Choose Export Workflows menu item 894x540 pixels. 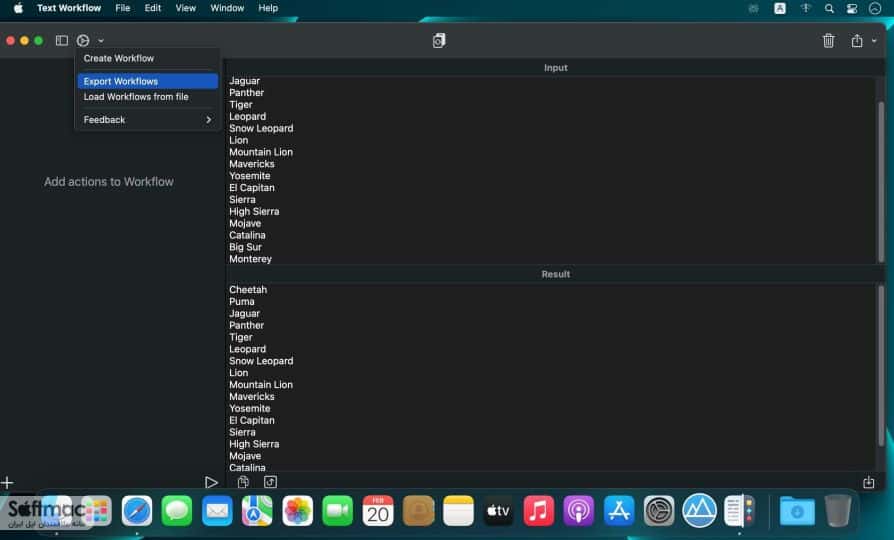(148, 81)
